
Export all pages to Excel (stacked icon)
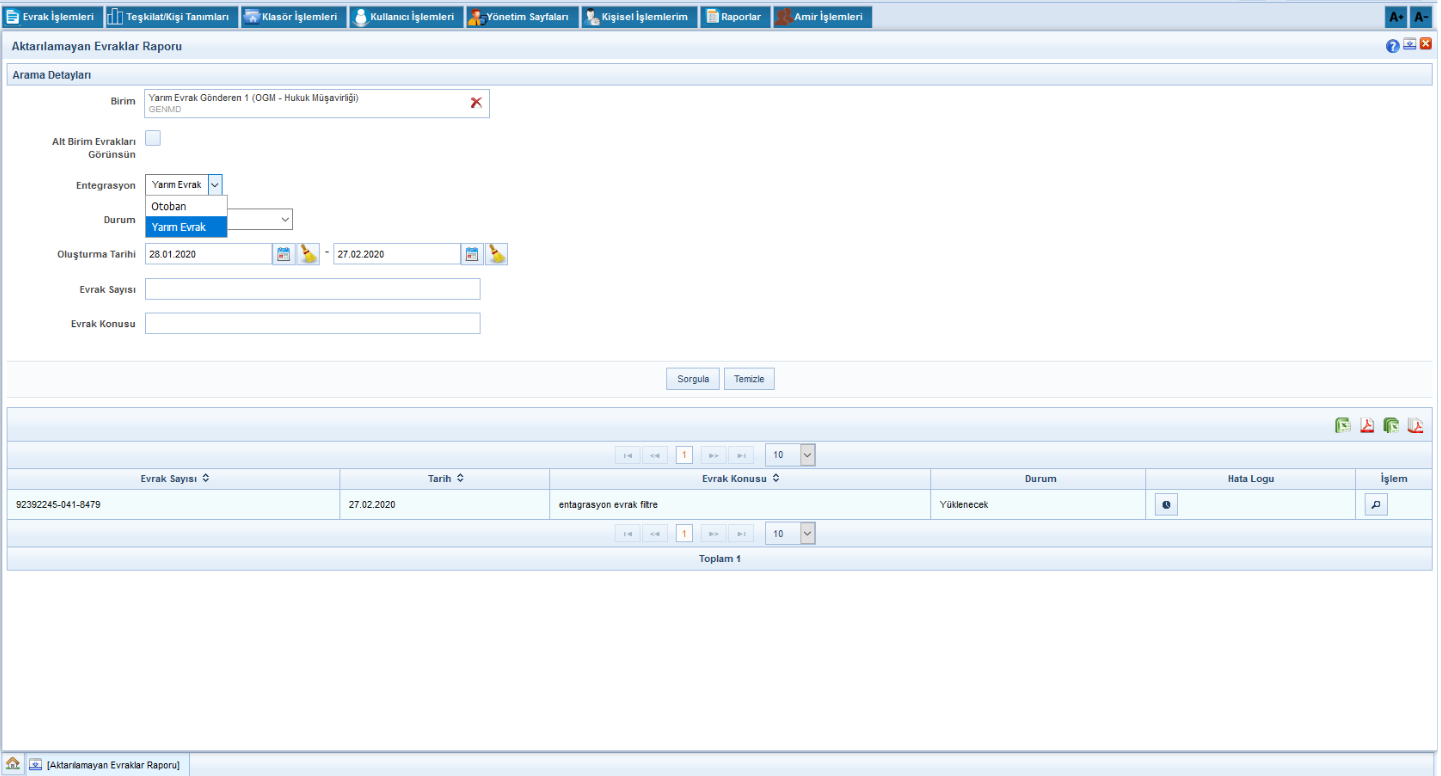click(1391, 425)
